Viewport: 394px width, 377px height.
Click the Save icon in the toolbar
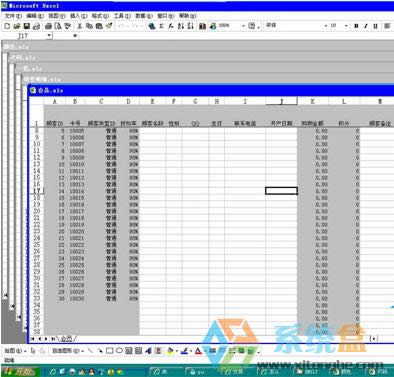point(26,26)
